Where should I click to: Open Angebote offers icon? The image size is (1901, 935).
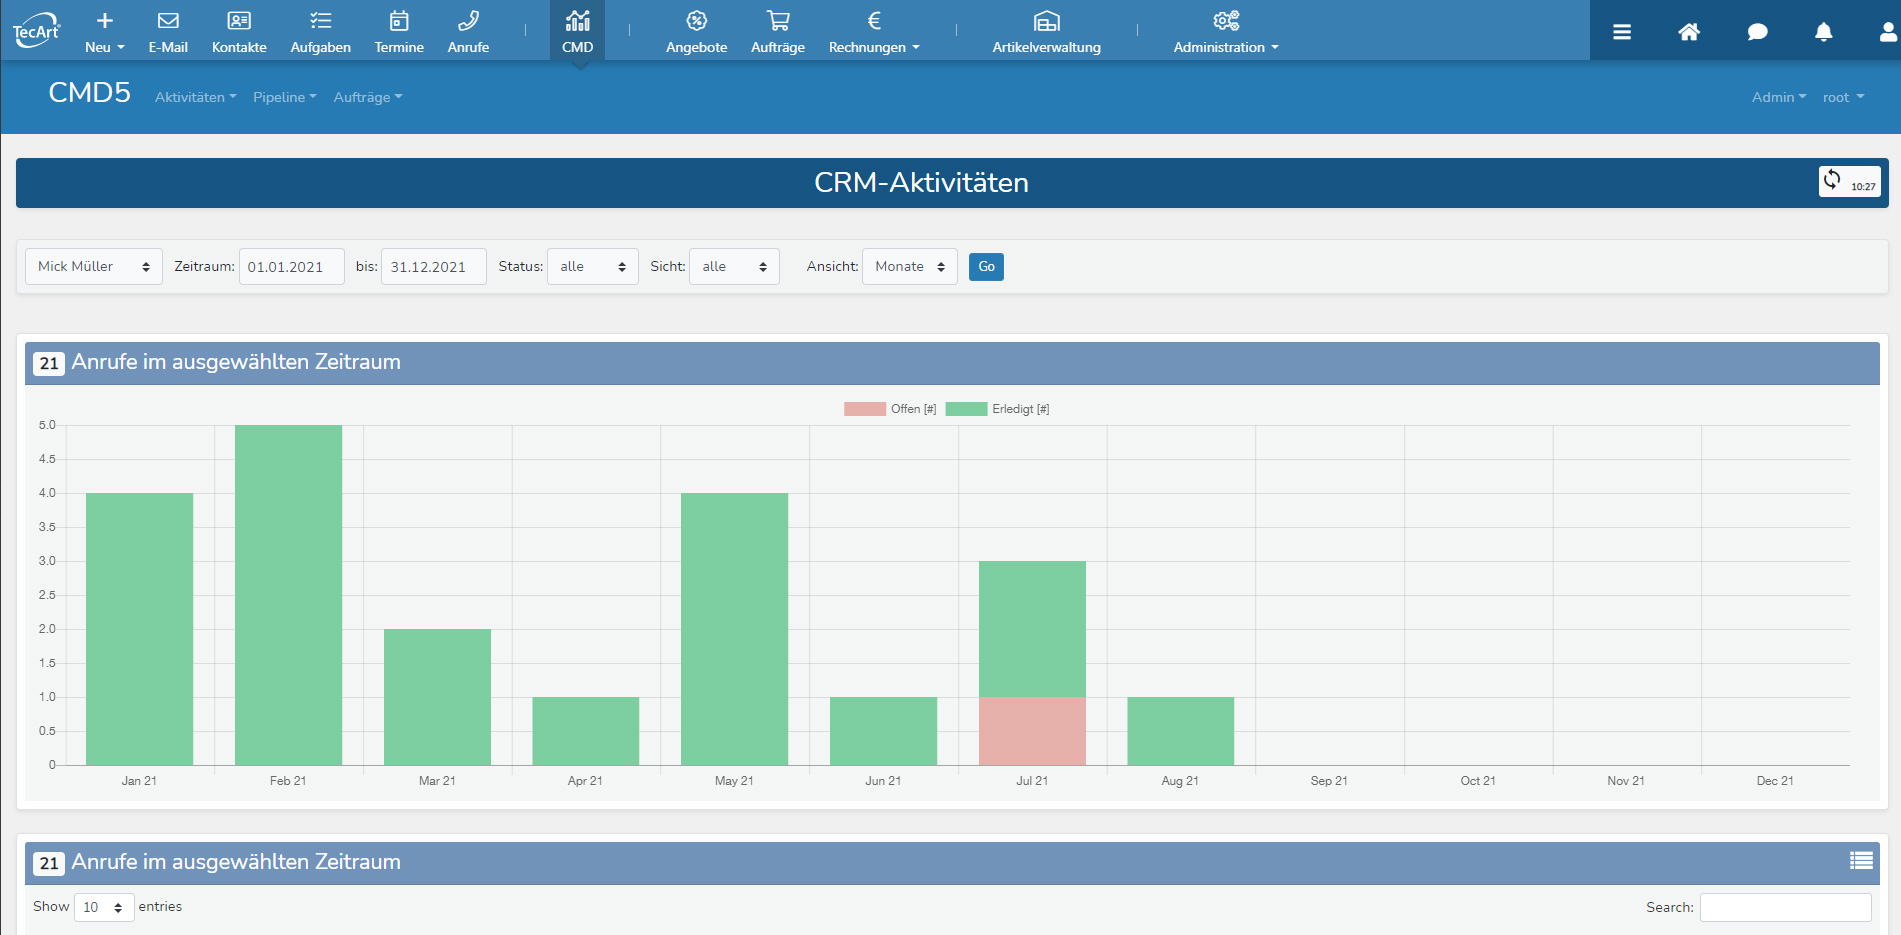tap(696, 22)
